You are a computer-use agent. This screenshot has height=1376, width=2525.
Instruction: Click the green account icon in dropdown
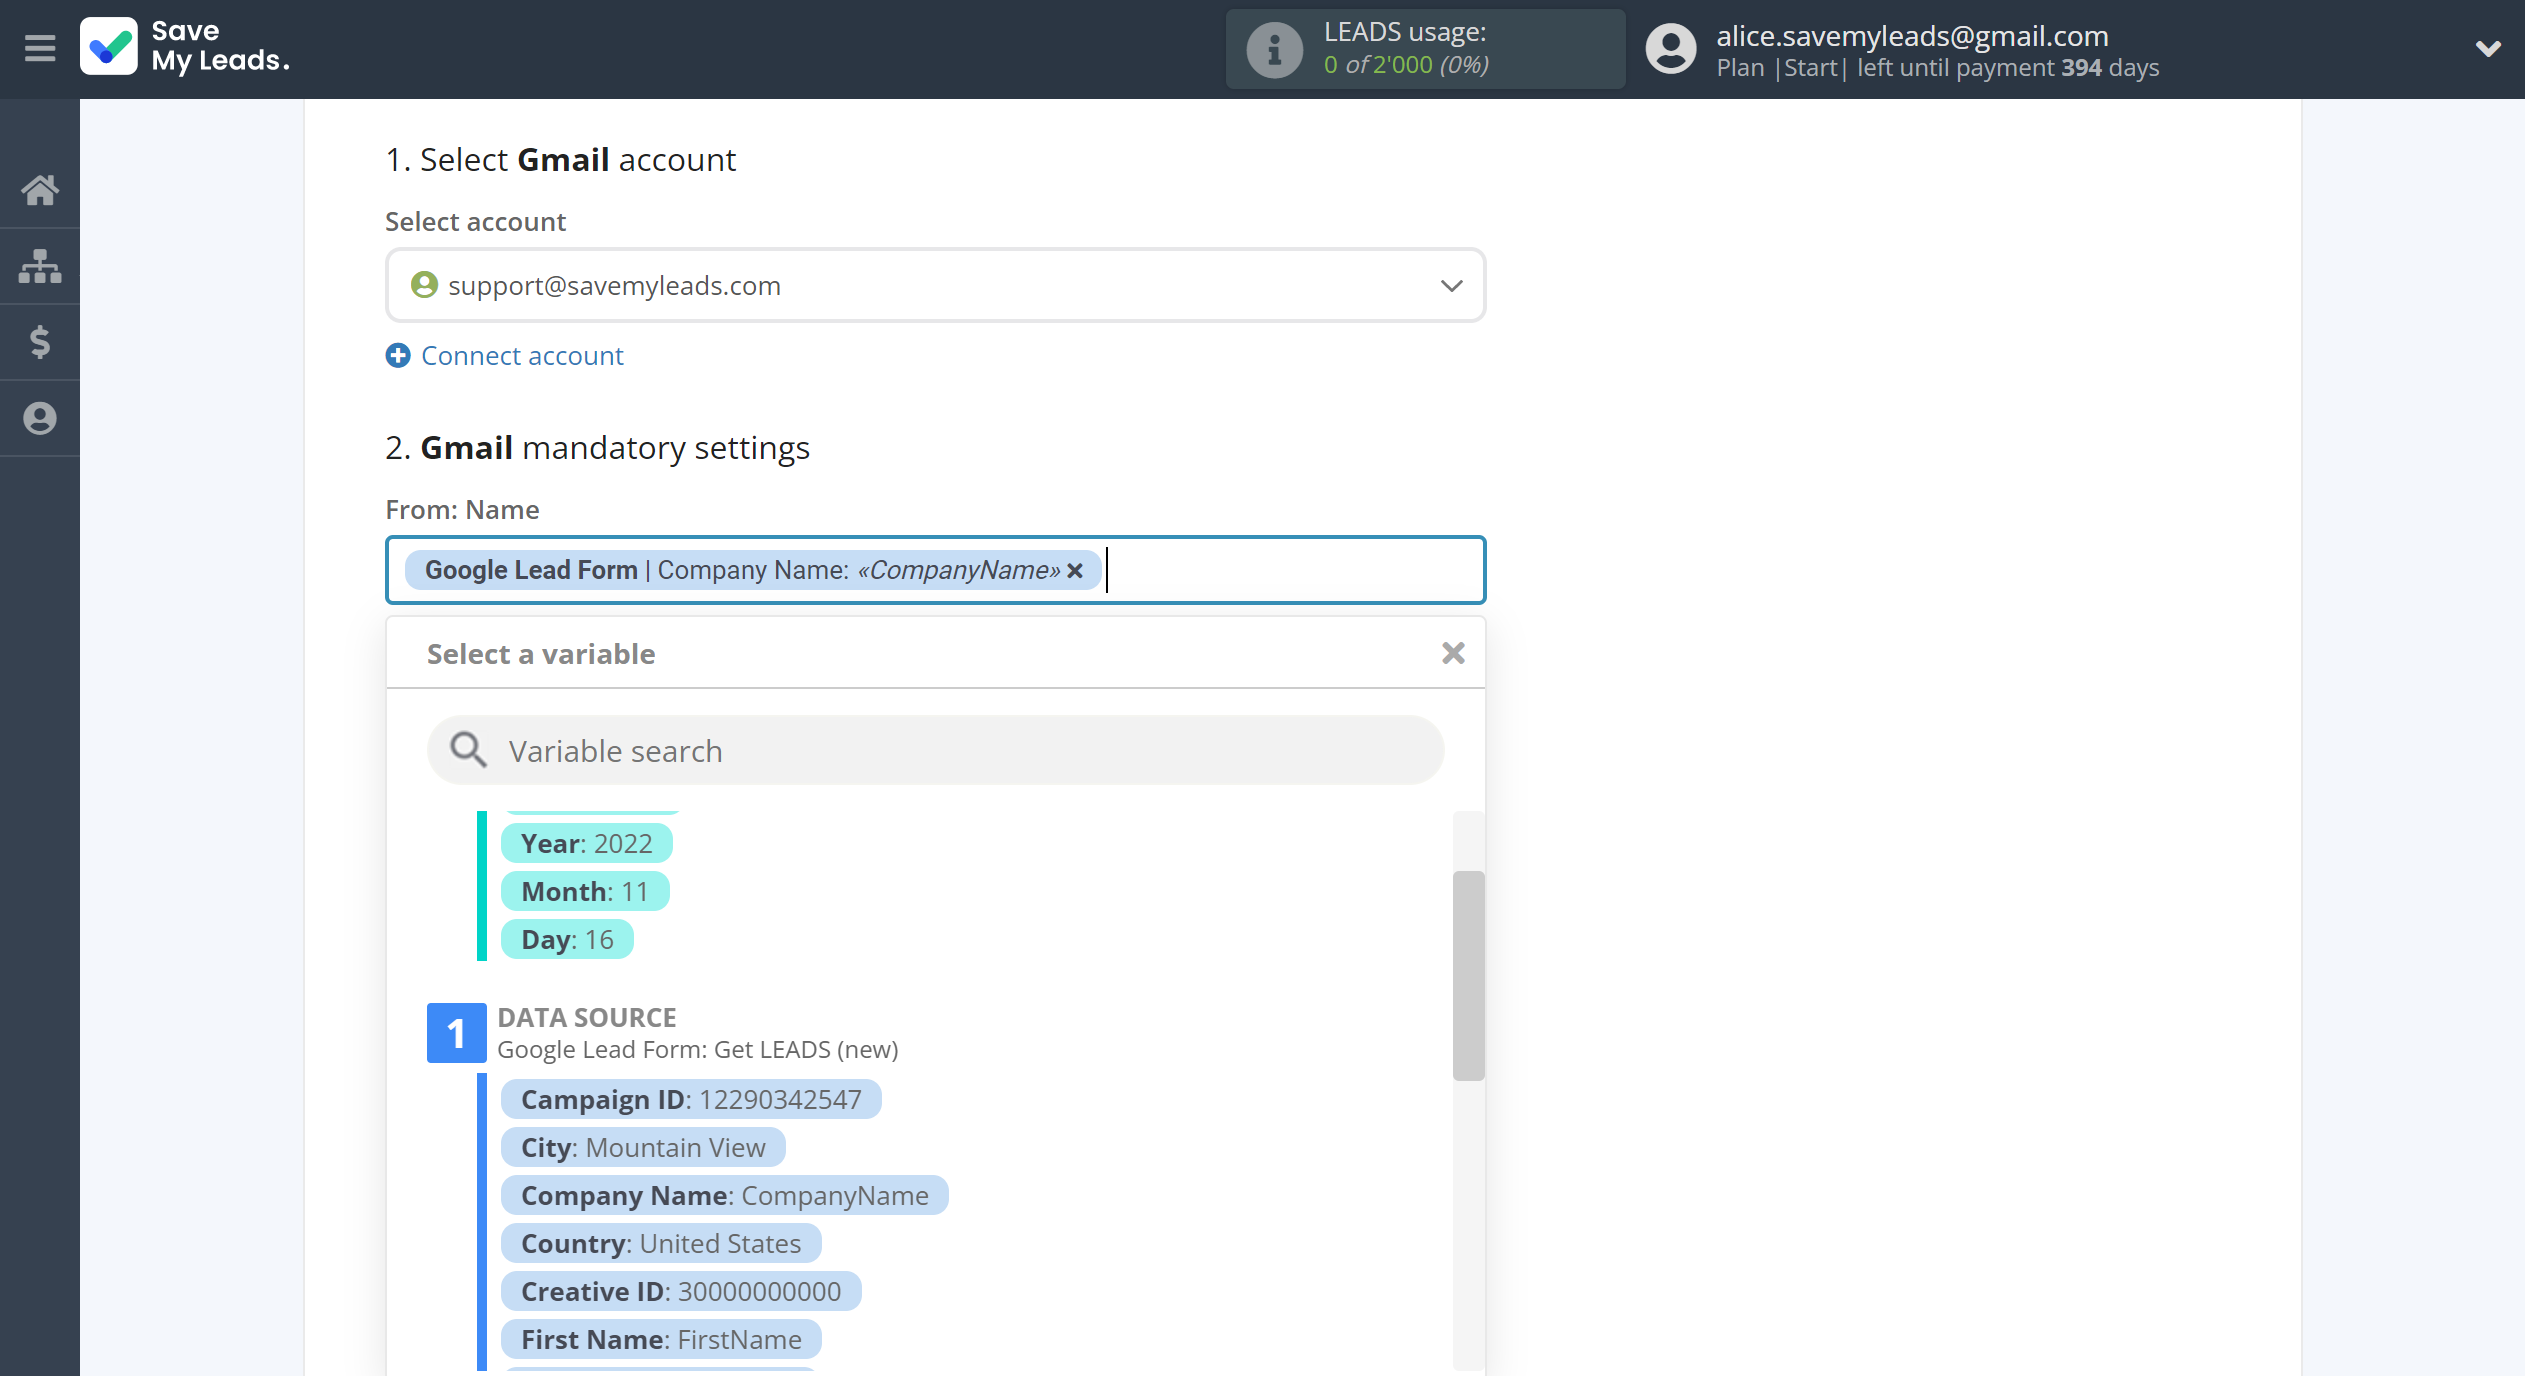click(424, 285)
